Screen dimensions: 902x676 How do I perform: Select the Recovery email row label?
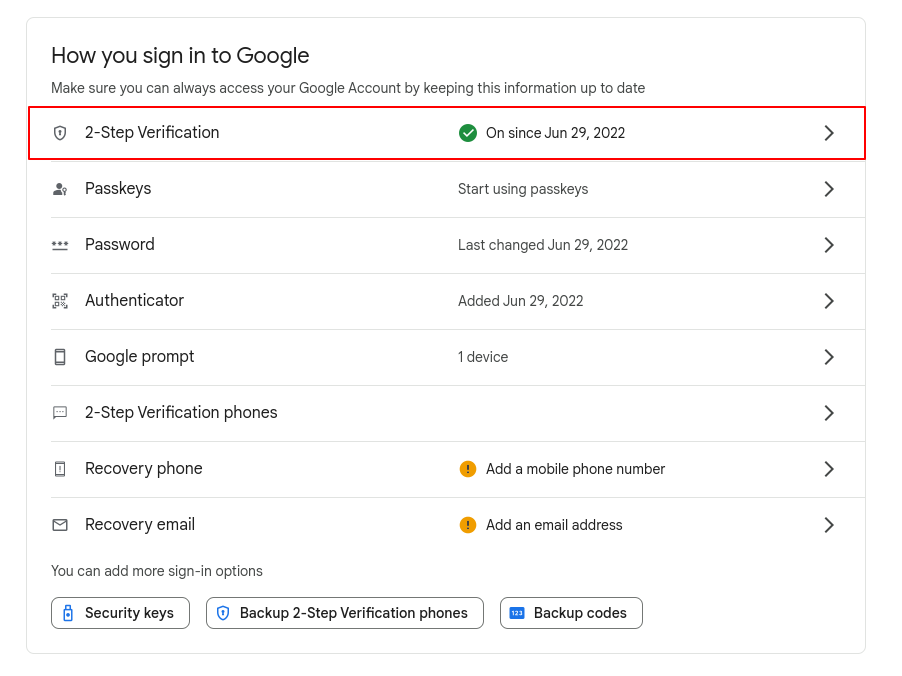click(x=140, y=525)
